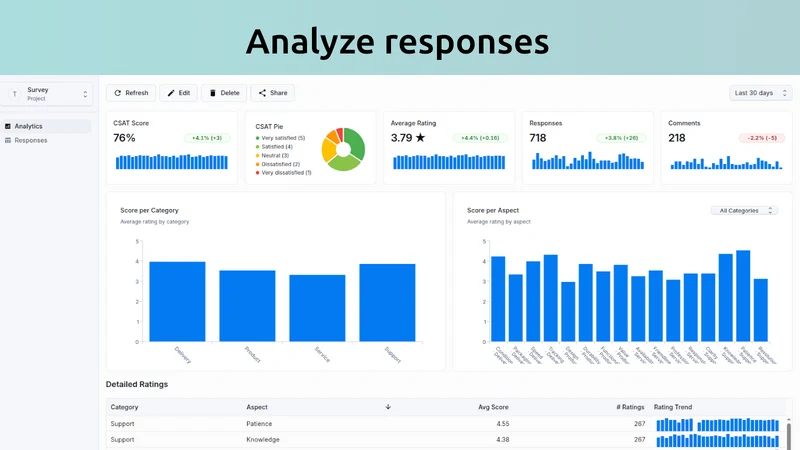This screenshot has width=800, height=450.
Task: Click the sort arrow in Aspect column
Action: pos(388,407)
